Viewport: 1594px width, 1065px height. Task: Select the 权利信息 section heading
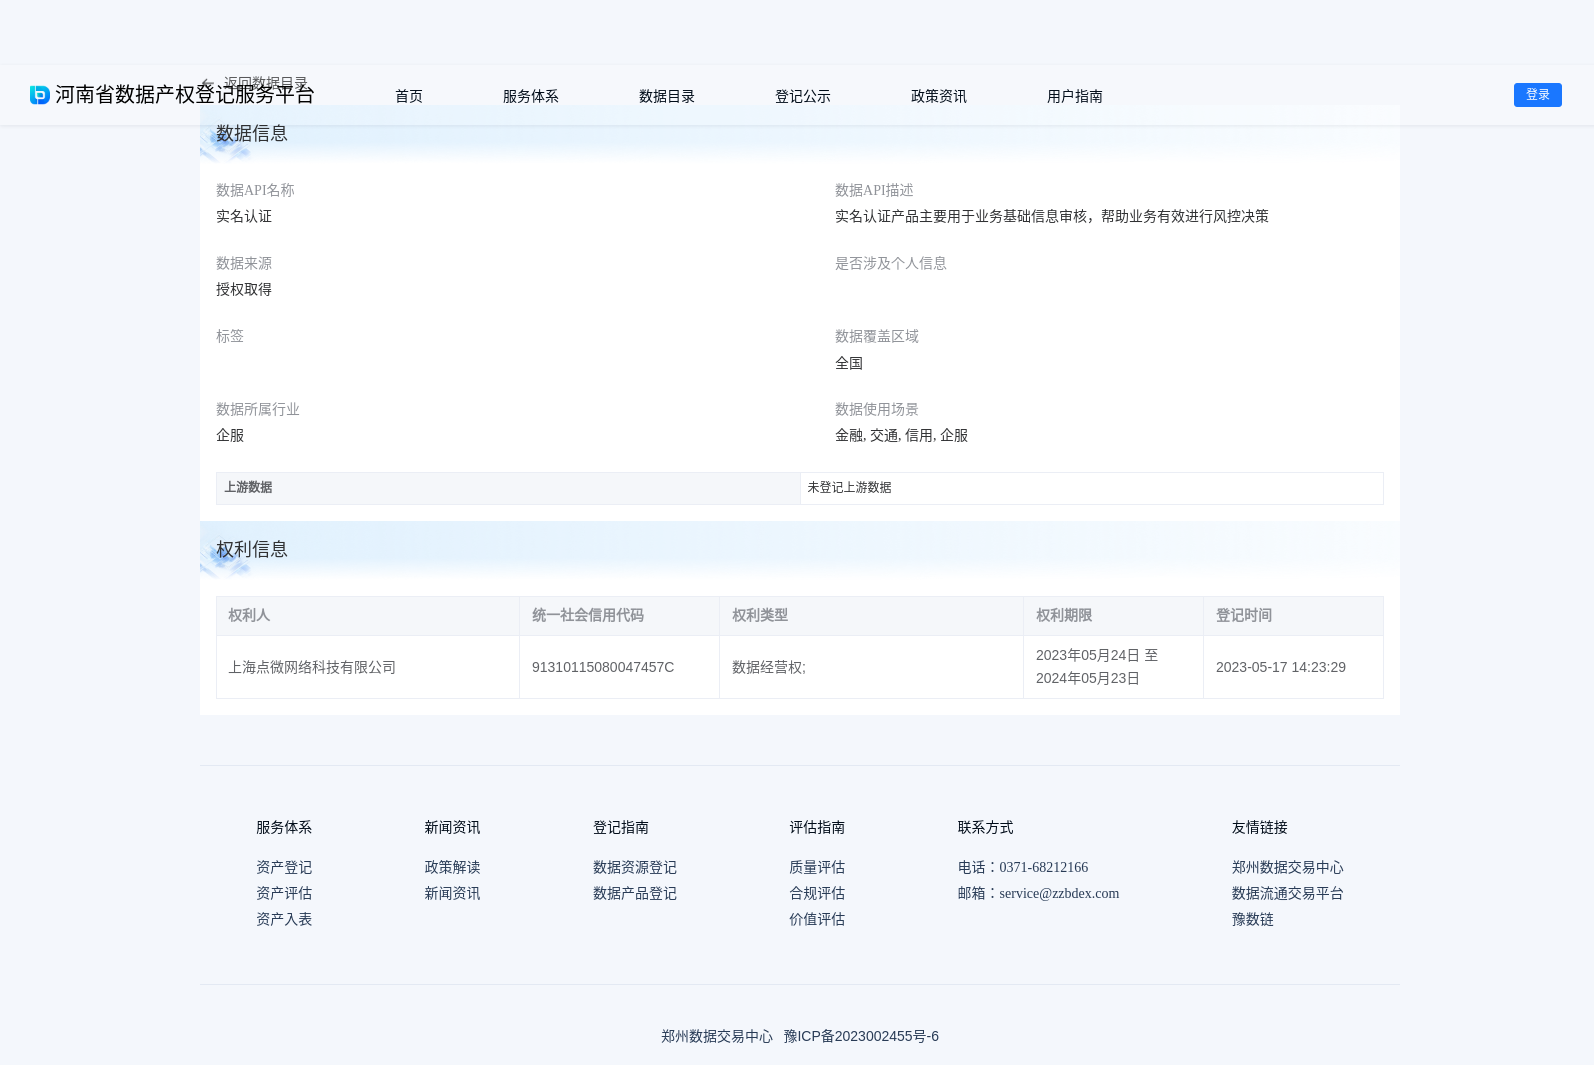252,549
